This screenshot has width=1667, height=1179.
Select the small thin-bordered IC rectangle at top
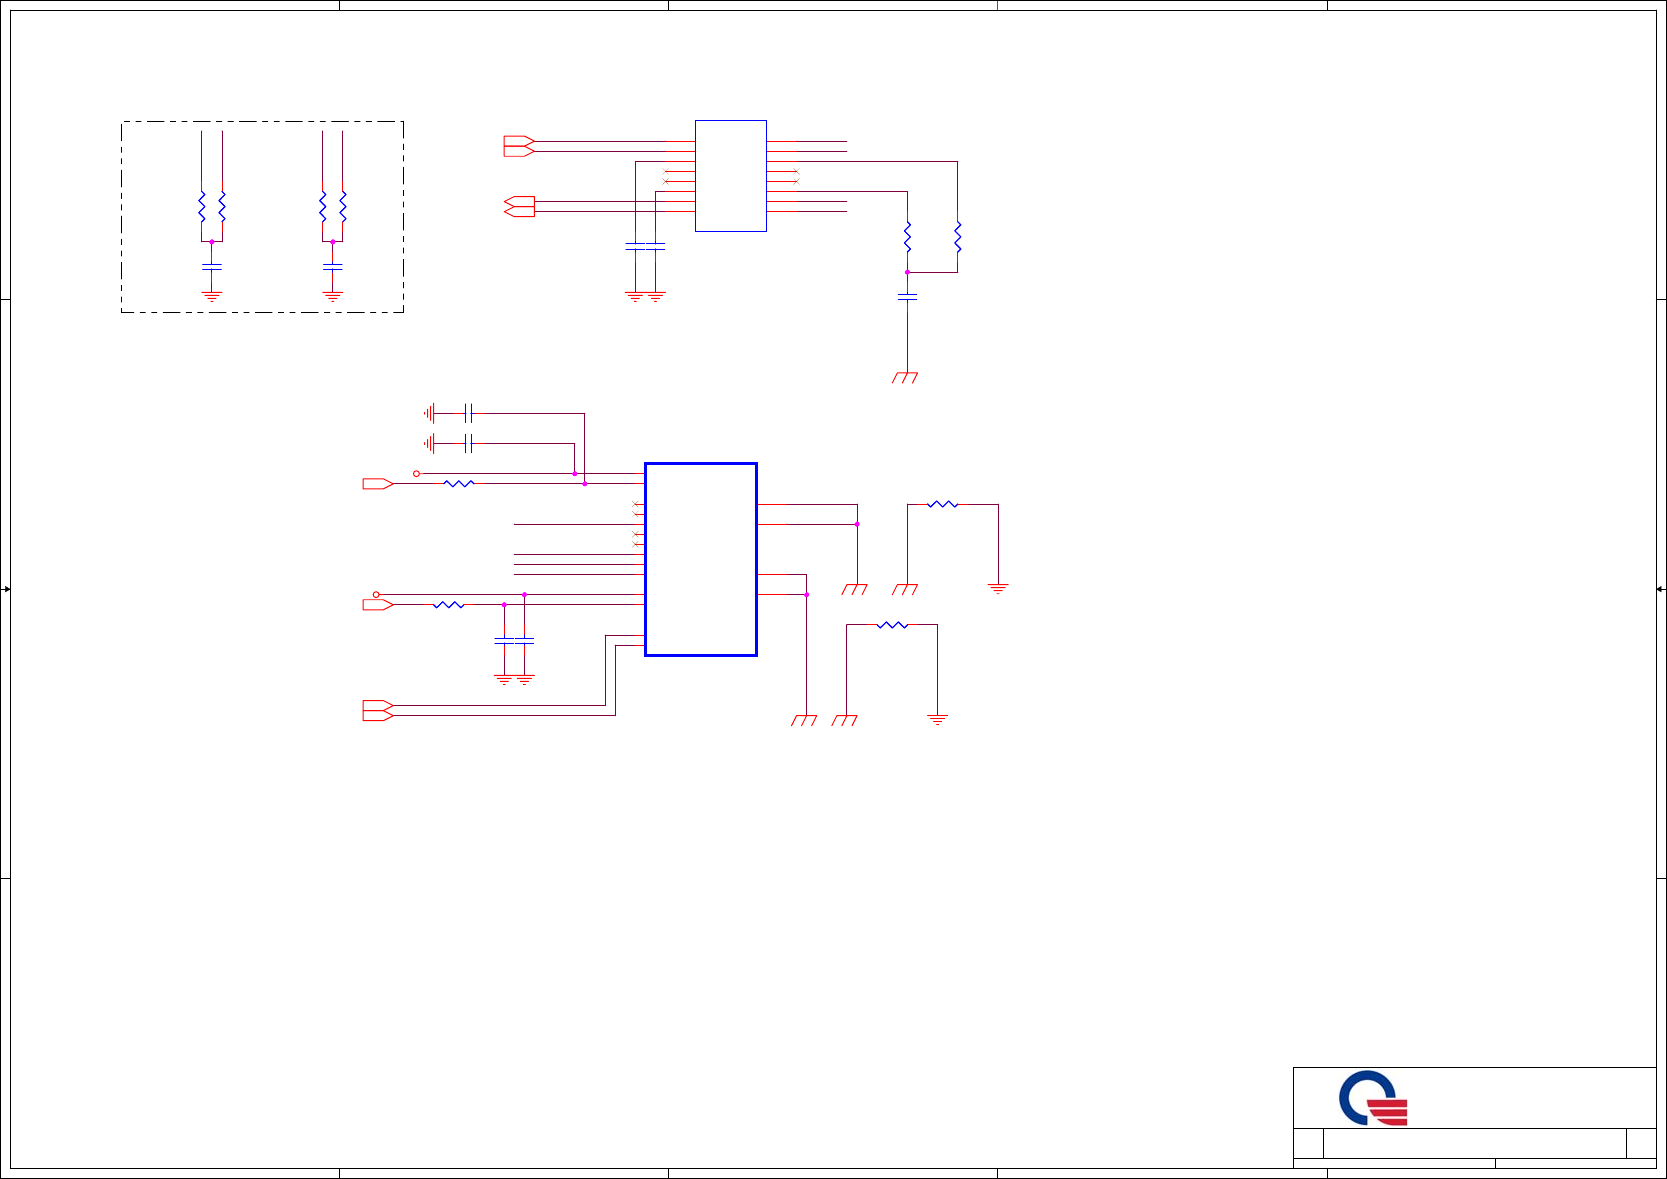[x=731, y=176]
